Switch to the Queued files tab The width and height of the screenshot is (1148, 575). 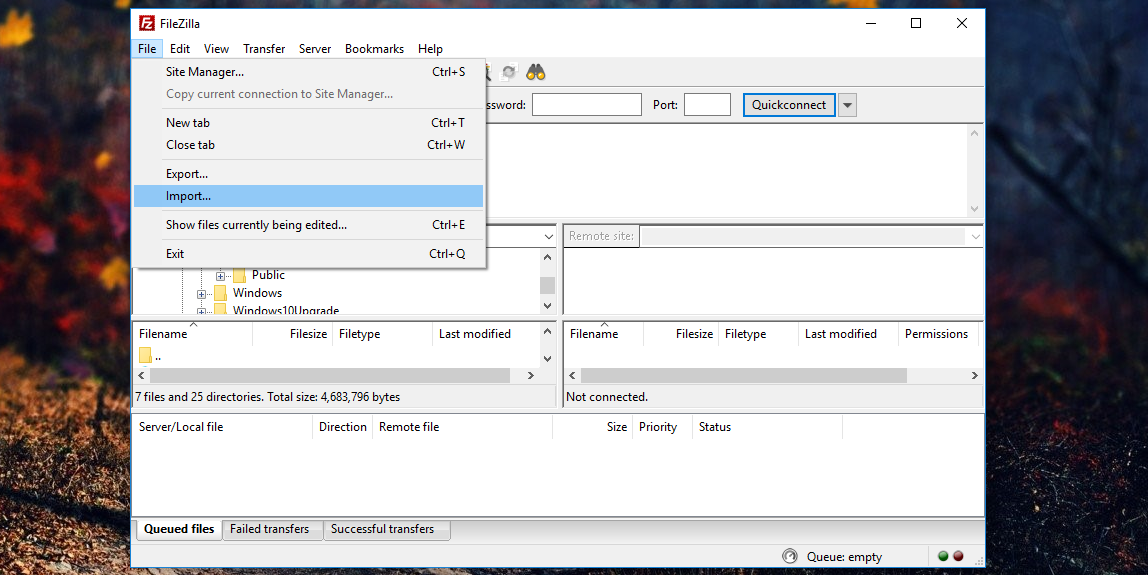(x=179, y=529)
